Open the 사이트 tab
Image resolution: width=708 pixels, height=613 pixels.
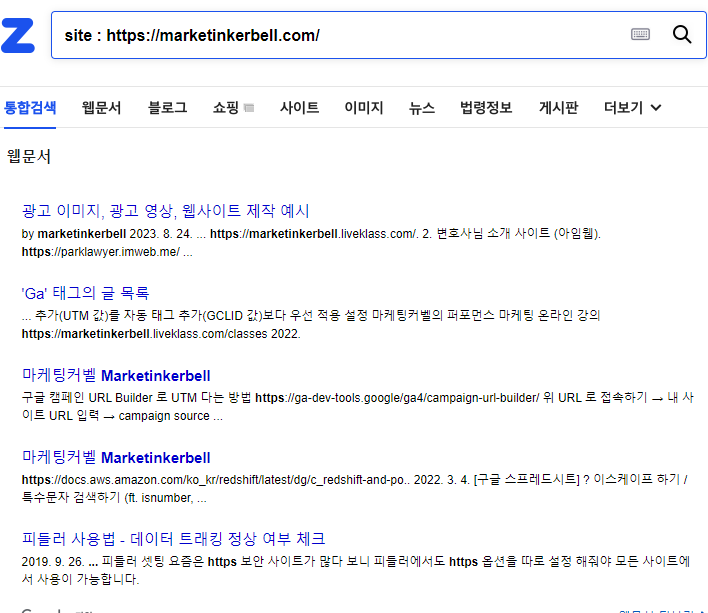(299, 108)
